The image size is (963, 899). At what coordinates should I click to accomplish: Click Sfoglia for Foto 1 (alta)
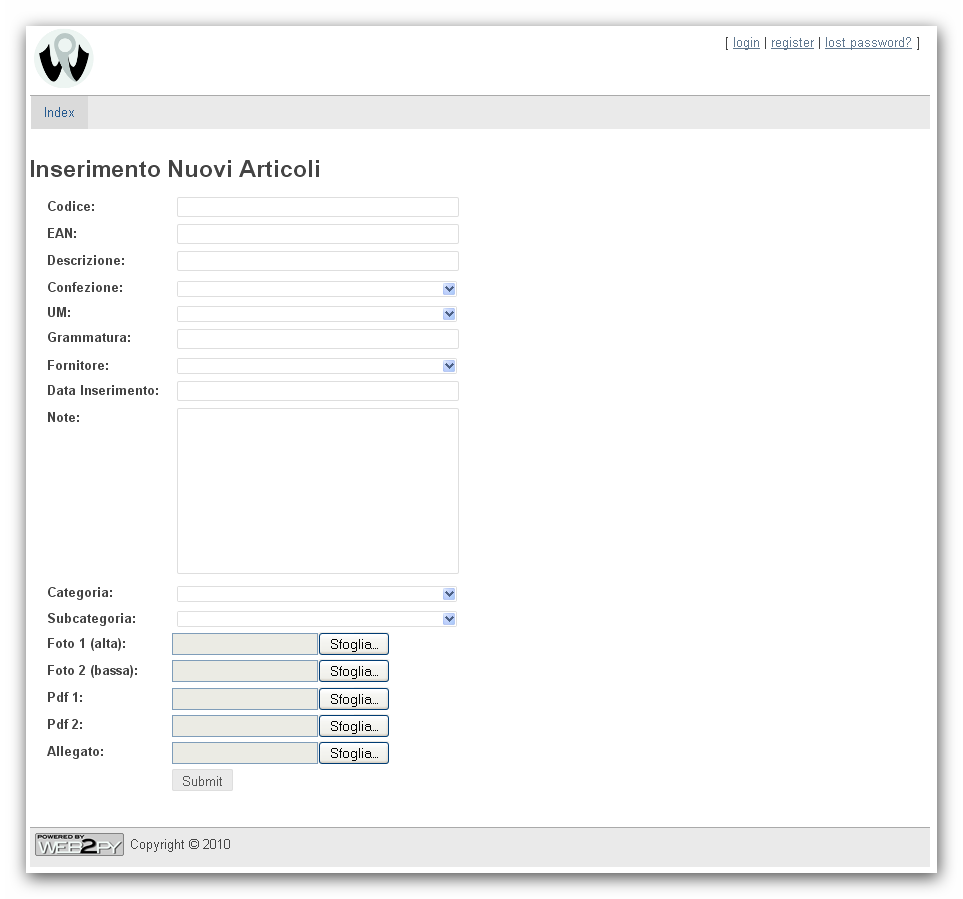click(353, 643)
